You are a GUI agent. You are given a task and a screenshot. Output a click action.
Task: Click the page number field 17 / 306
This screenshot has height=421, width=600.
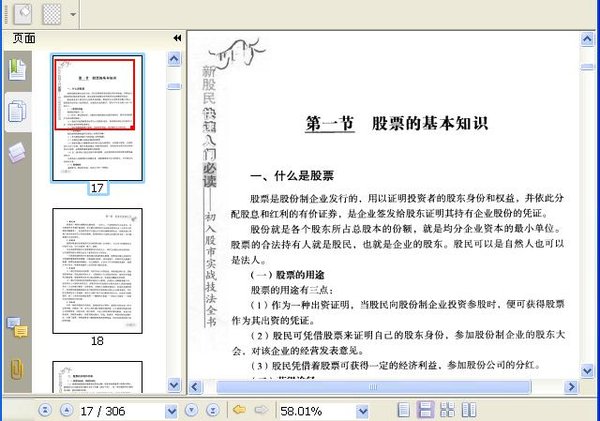coord(121,411)
